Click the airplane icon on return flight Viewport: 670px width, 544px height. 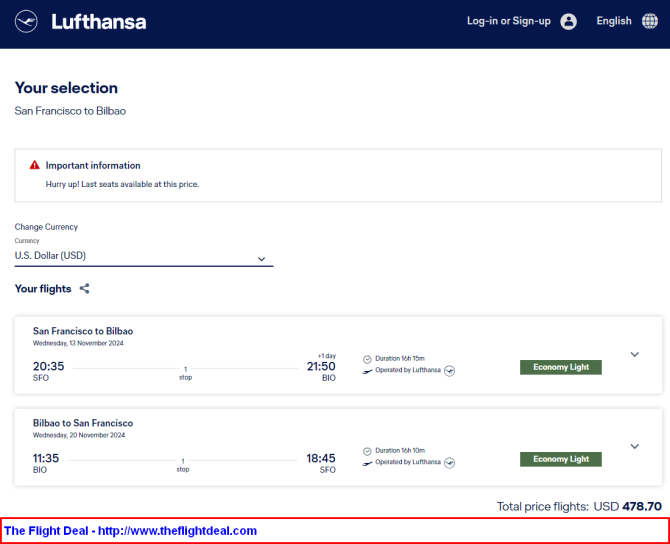point(367,463)
